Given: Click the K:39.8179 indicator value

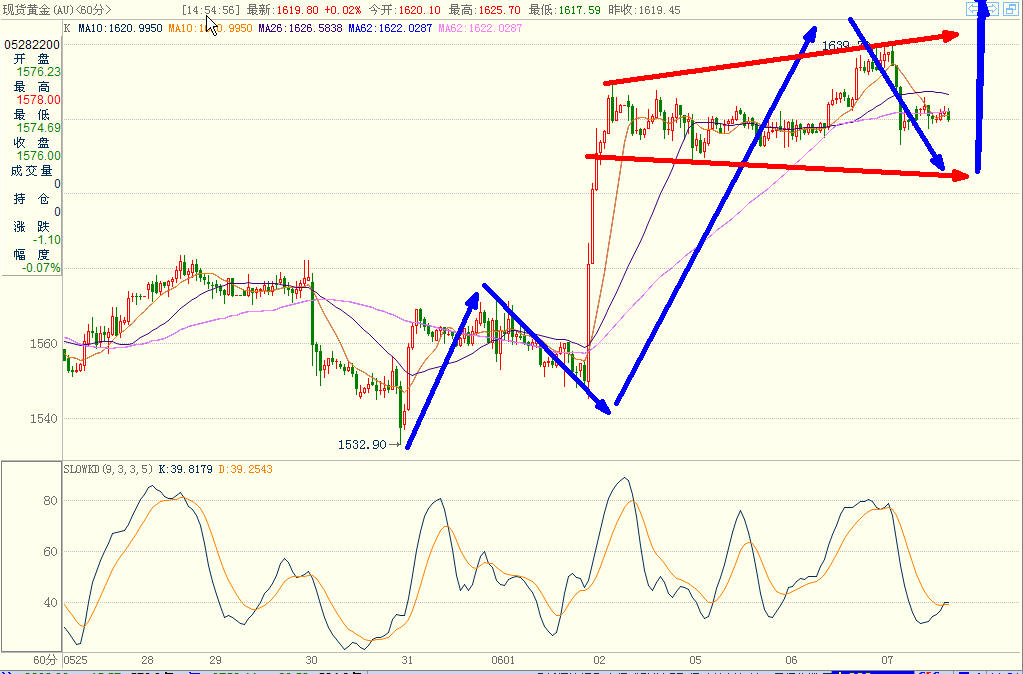Looking at the screenshot, I should click(185, 469).
